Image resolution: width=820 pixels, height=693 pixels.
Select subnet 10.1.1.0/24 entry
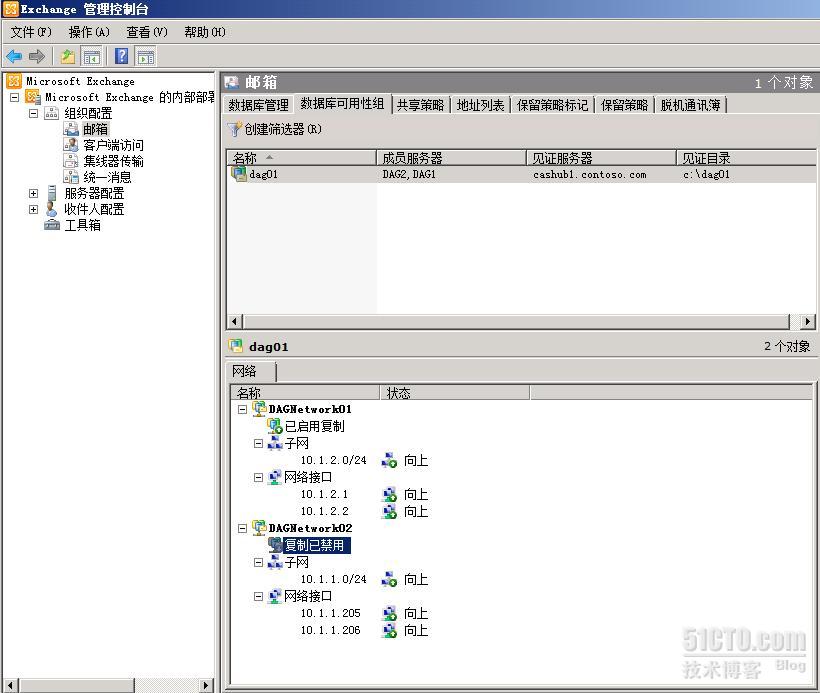(334, 579)
